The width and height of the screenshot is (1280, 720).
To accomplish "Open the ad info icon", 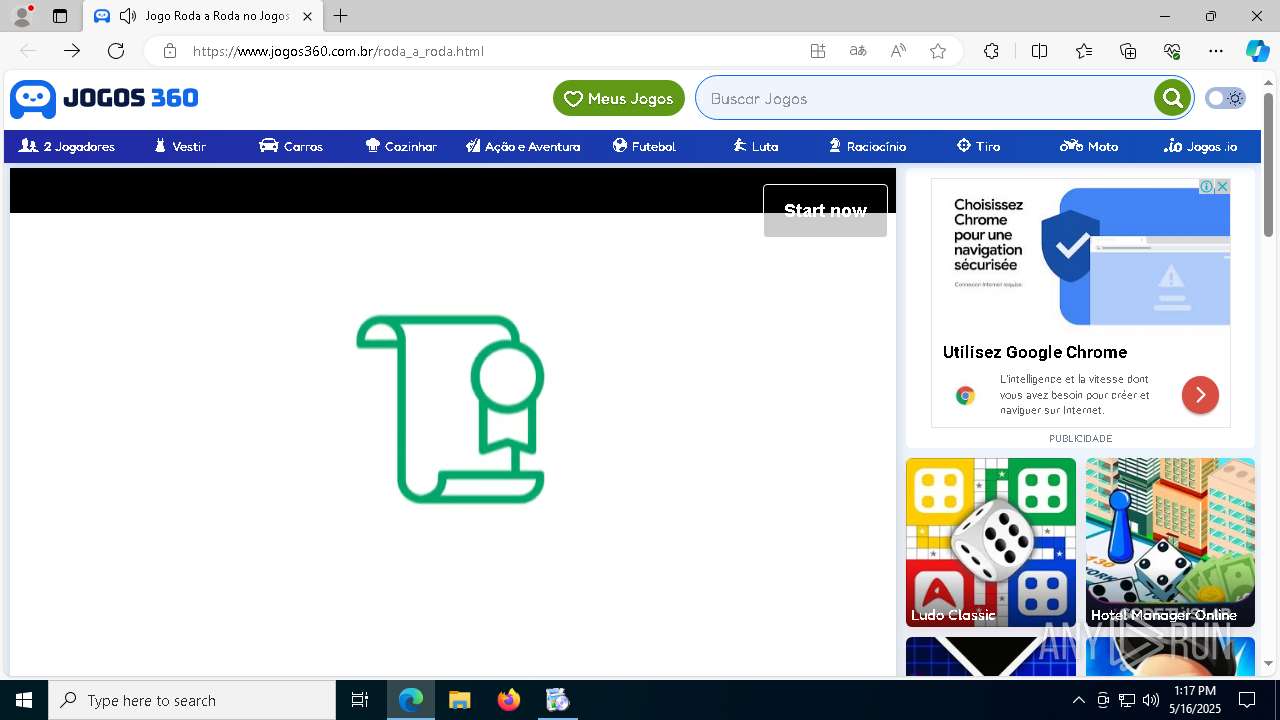I will (x=1207, y=186).
